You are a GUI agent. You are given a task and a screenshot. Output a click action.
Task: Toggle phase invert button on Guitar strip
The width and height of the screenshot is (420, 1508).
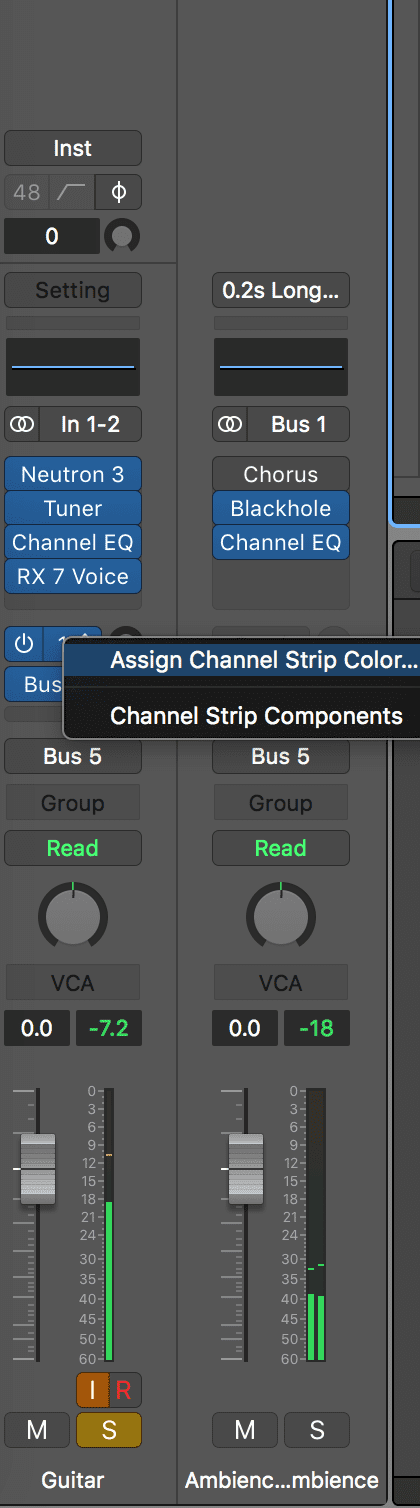pyautogui.click(x=118, y=191)
